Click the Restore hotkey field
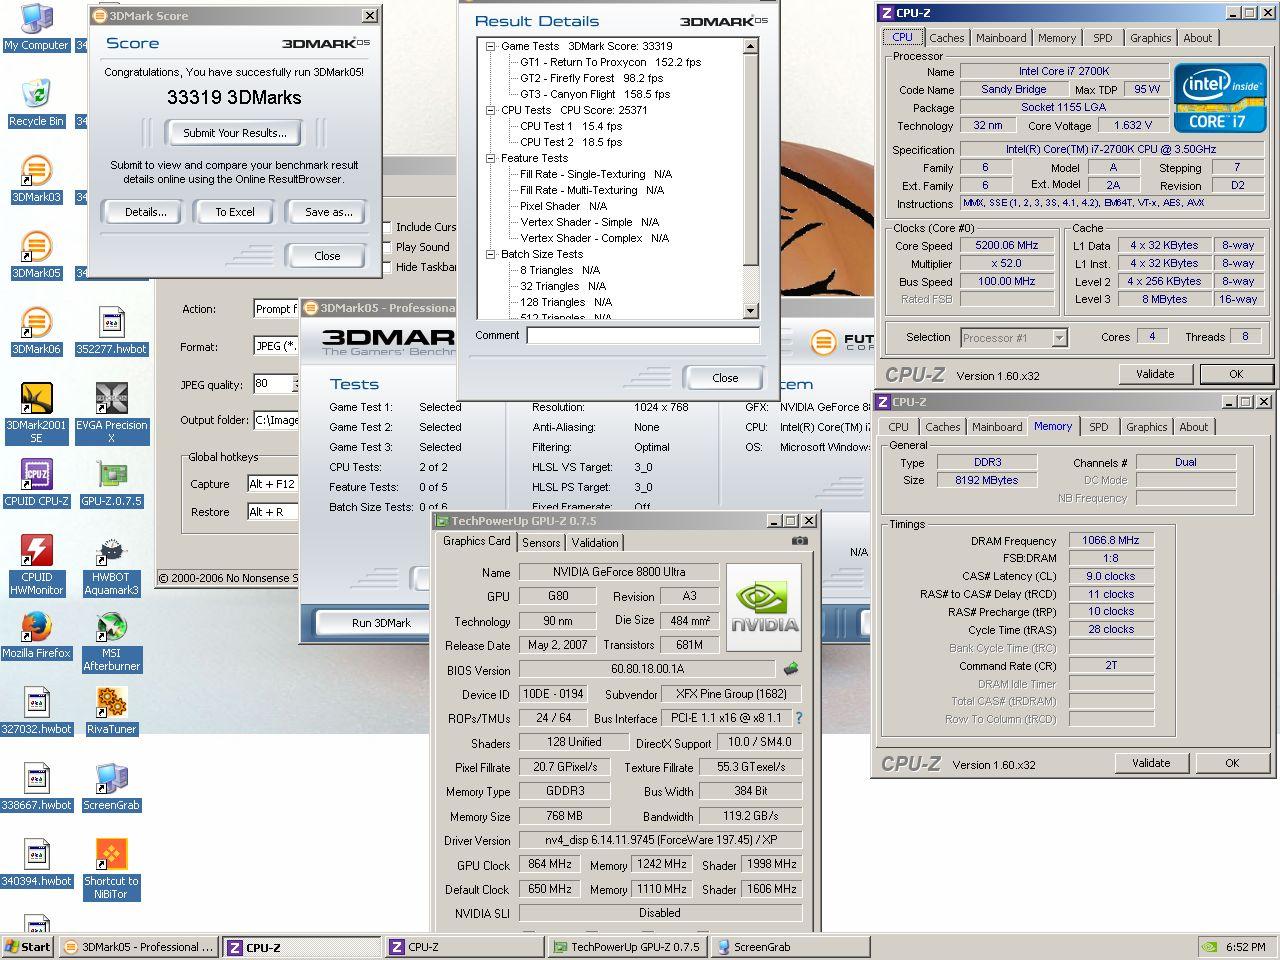 (x=274, y=512)
